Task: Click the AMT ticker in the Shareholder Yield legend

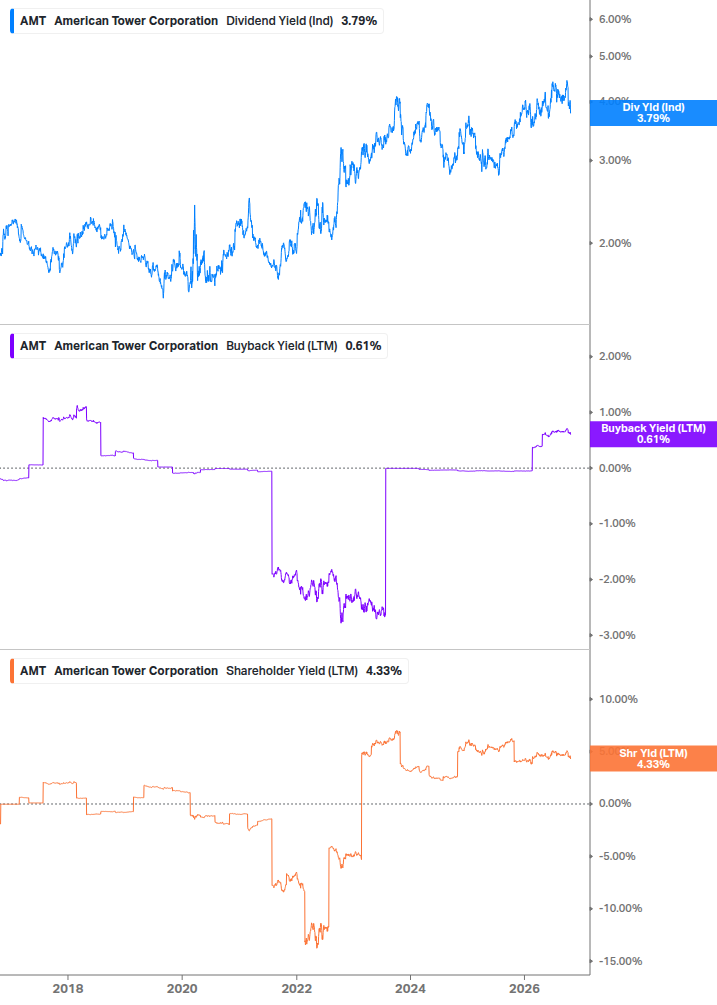Action: point(33,670)
